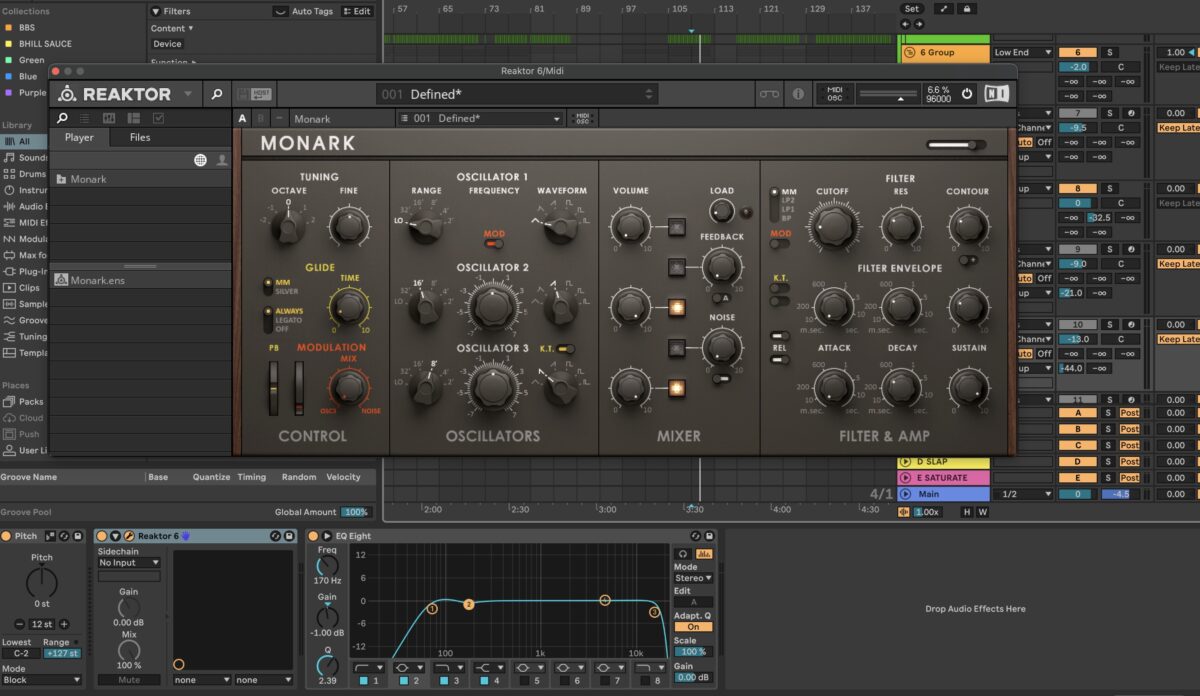Enable EQ Eight band 5 activator
Screen dimensions: 1200x696
[522, 681]
